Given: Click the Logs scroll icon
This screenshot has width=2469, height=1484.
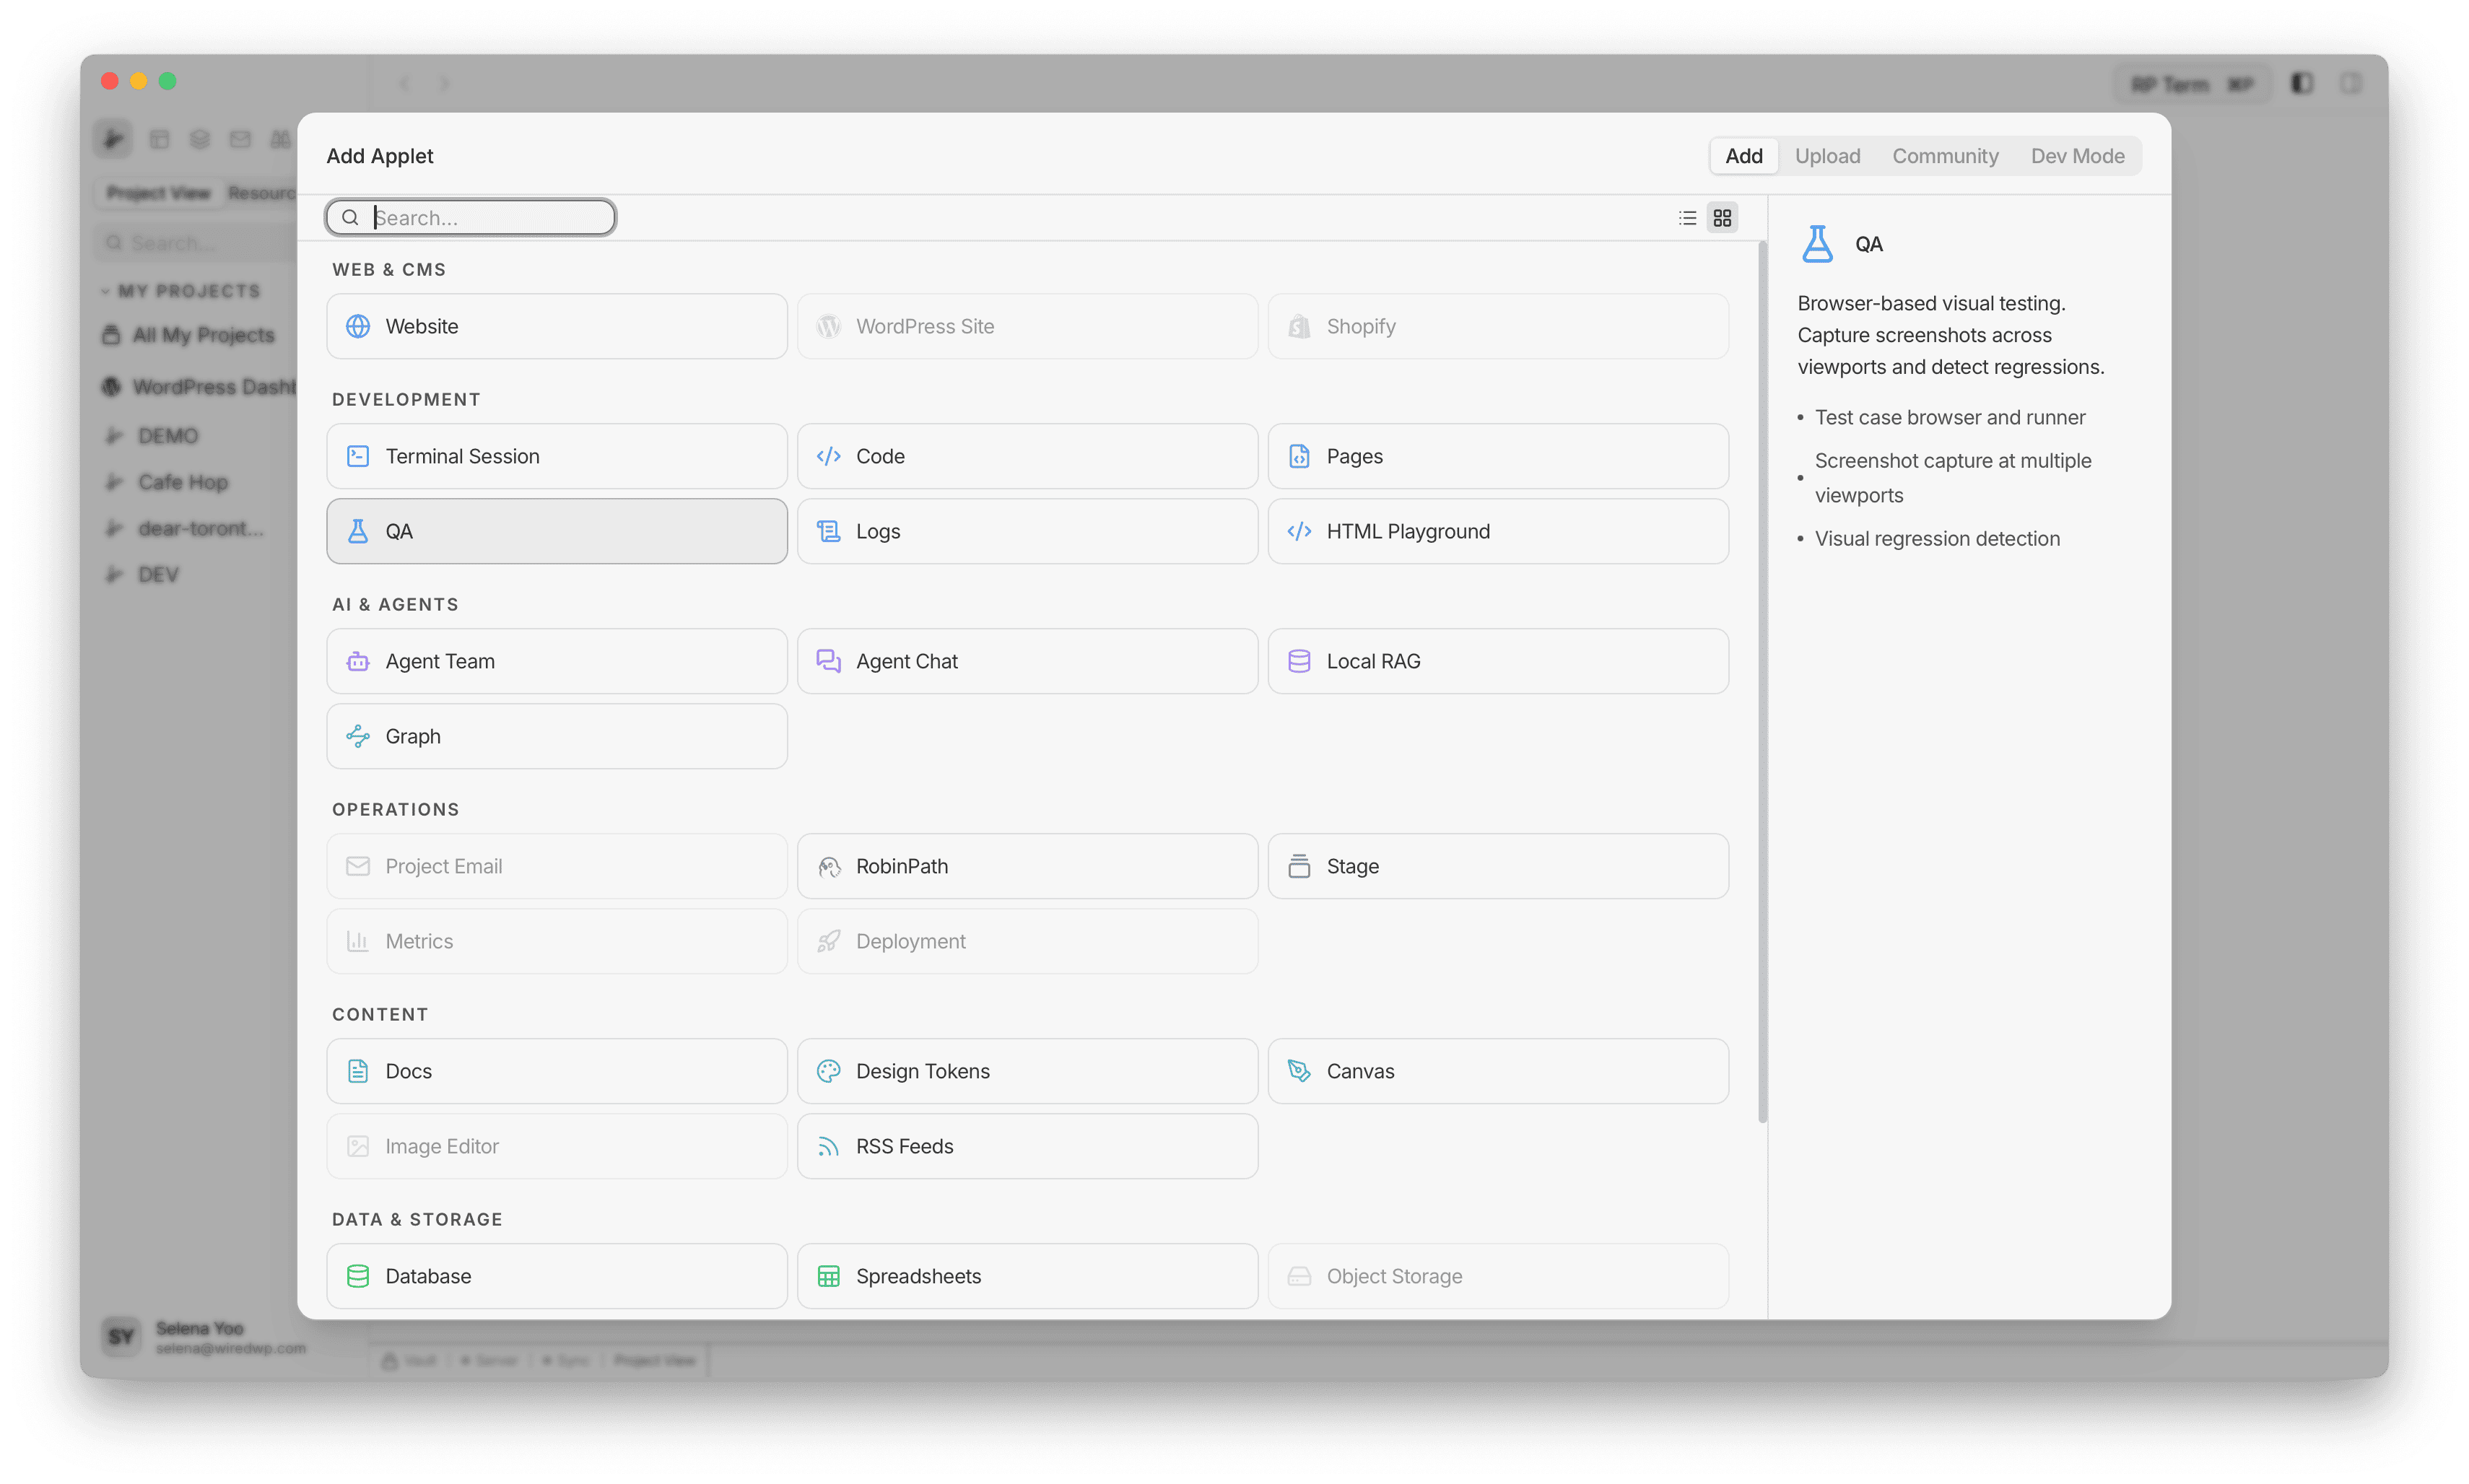Looking at the screenshot, I should tap(828, 531).
